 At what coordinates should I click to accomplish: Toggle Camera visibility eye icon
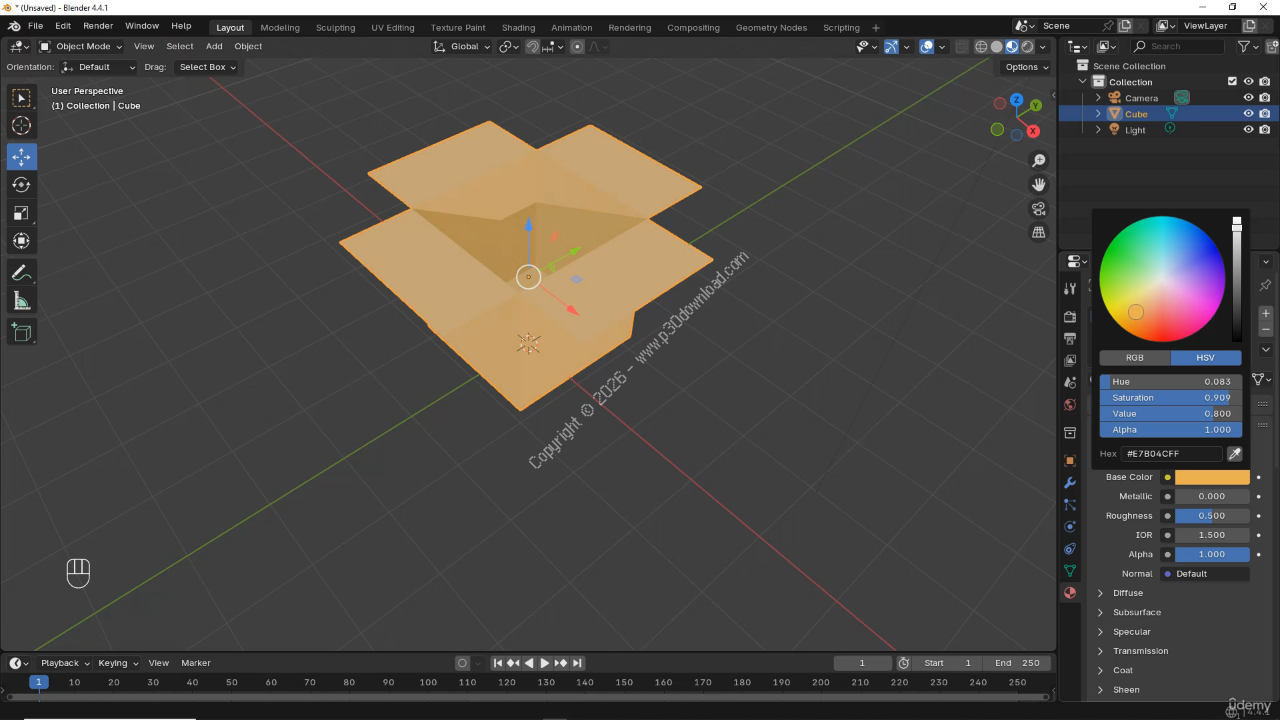coord(1248,98)
